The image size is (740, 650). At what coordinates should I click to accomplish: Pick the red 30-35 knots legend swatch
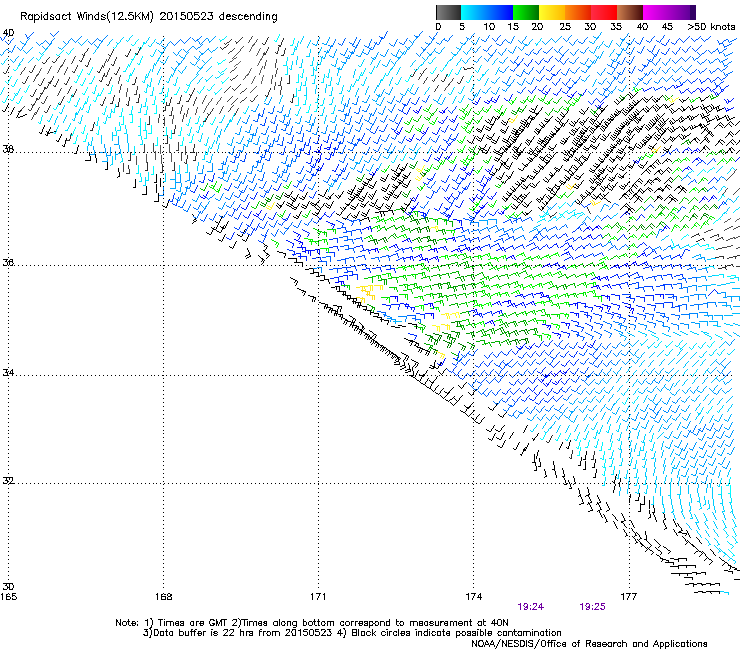coord(604,12)
